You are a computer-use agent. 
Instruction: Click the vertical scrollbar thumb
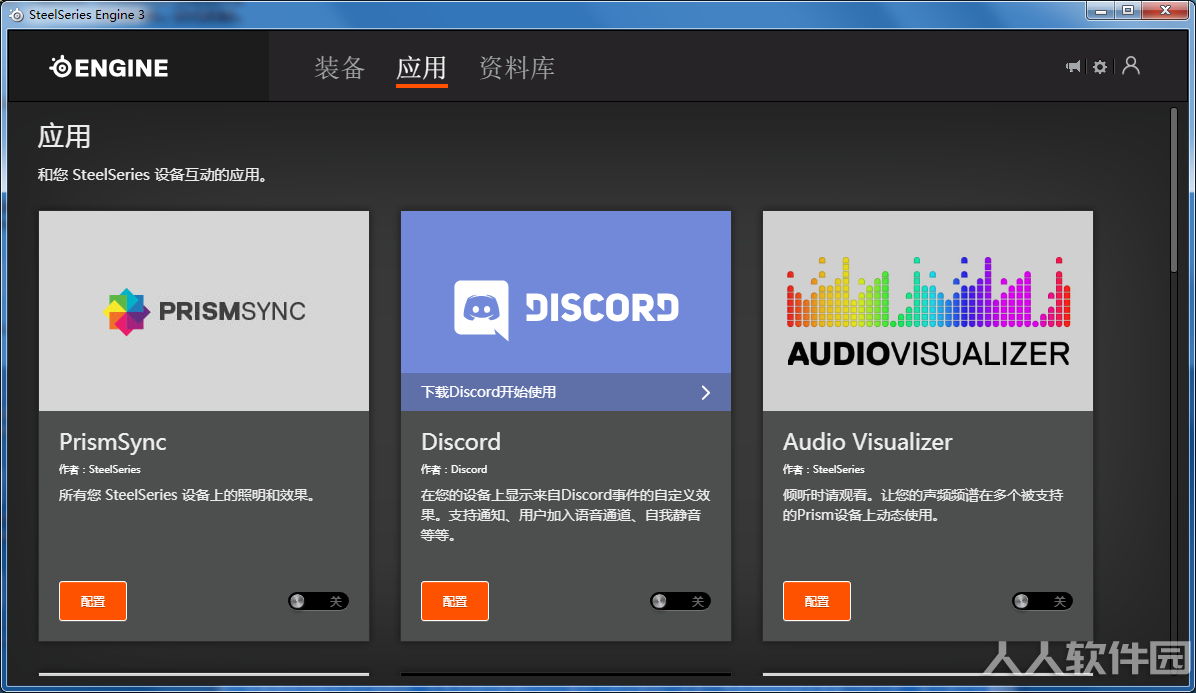(x=1174, y=189)
